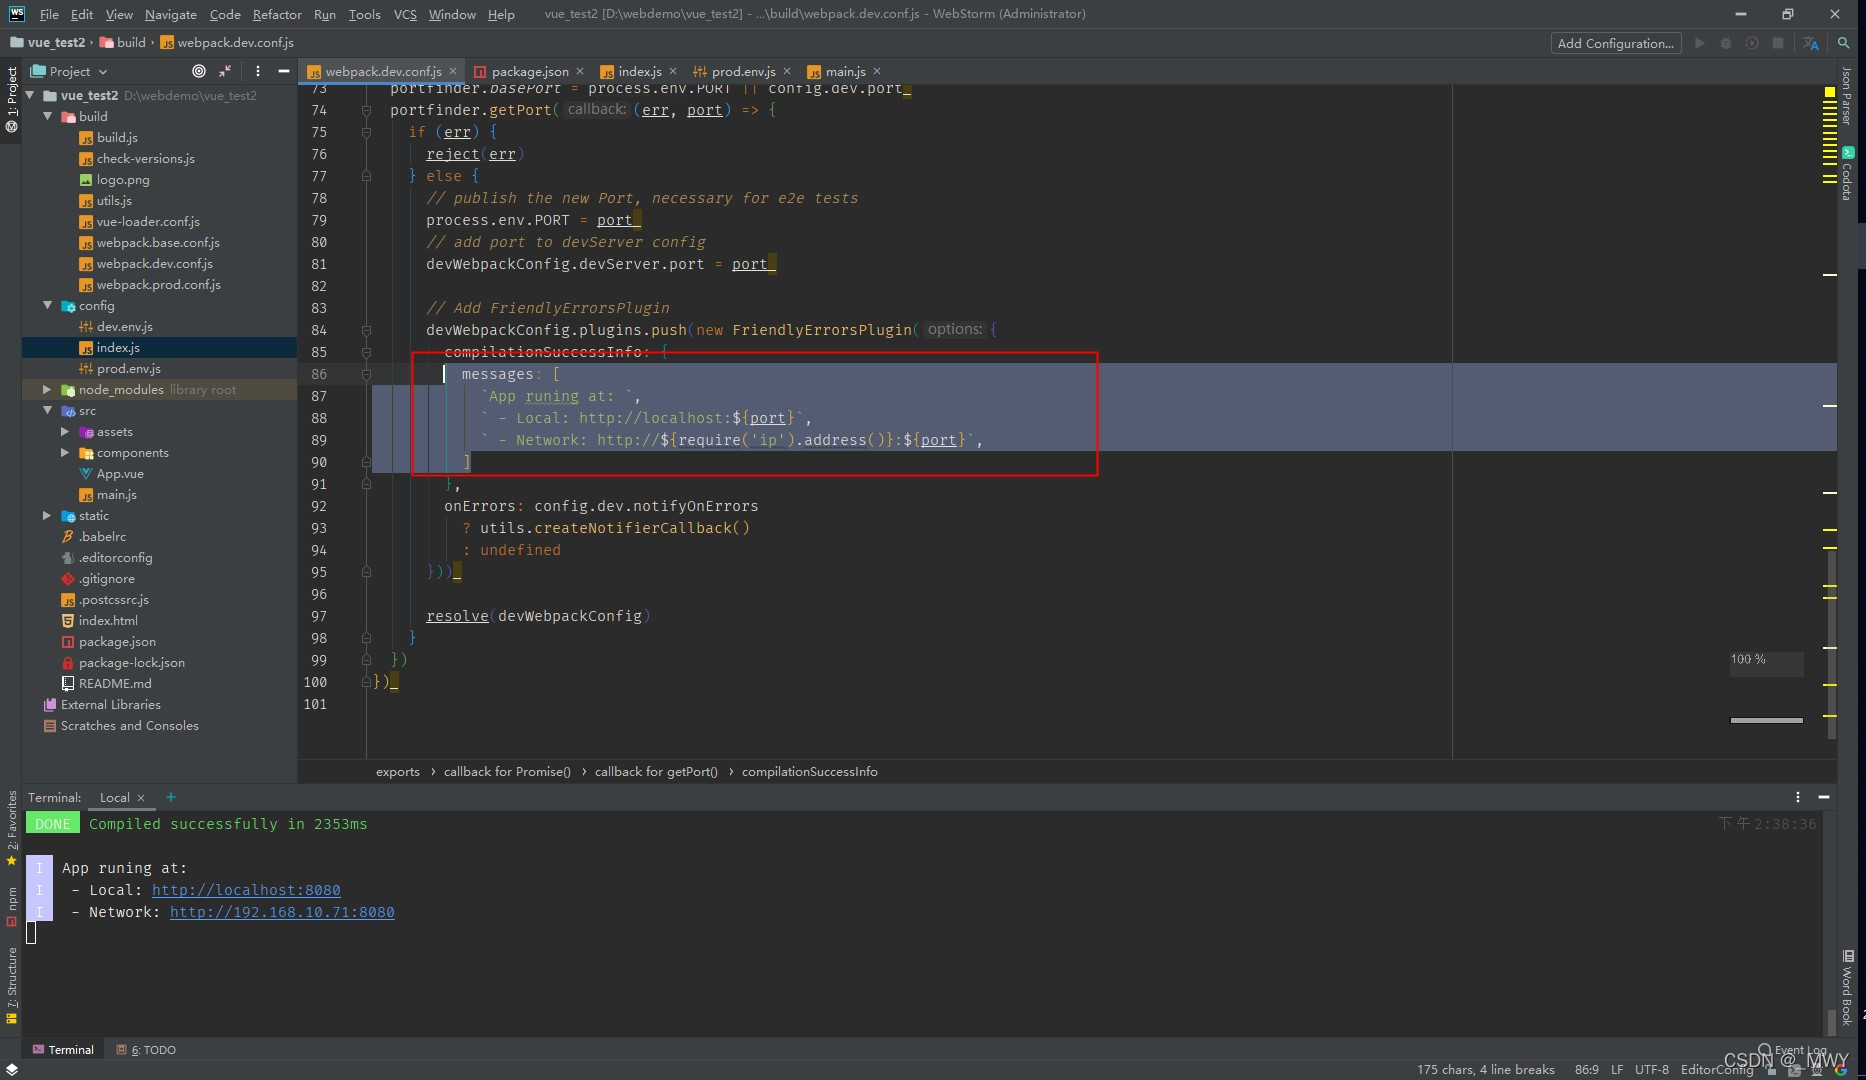This screenshot has height=1080, width=1866.
Task: Click the compilationSuccessInfo breadcrumb
Action: tap(810, 771)
